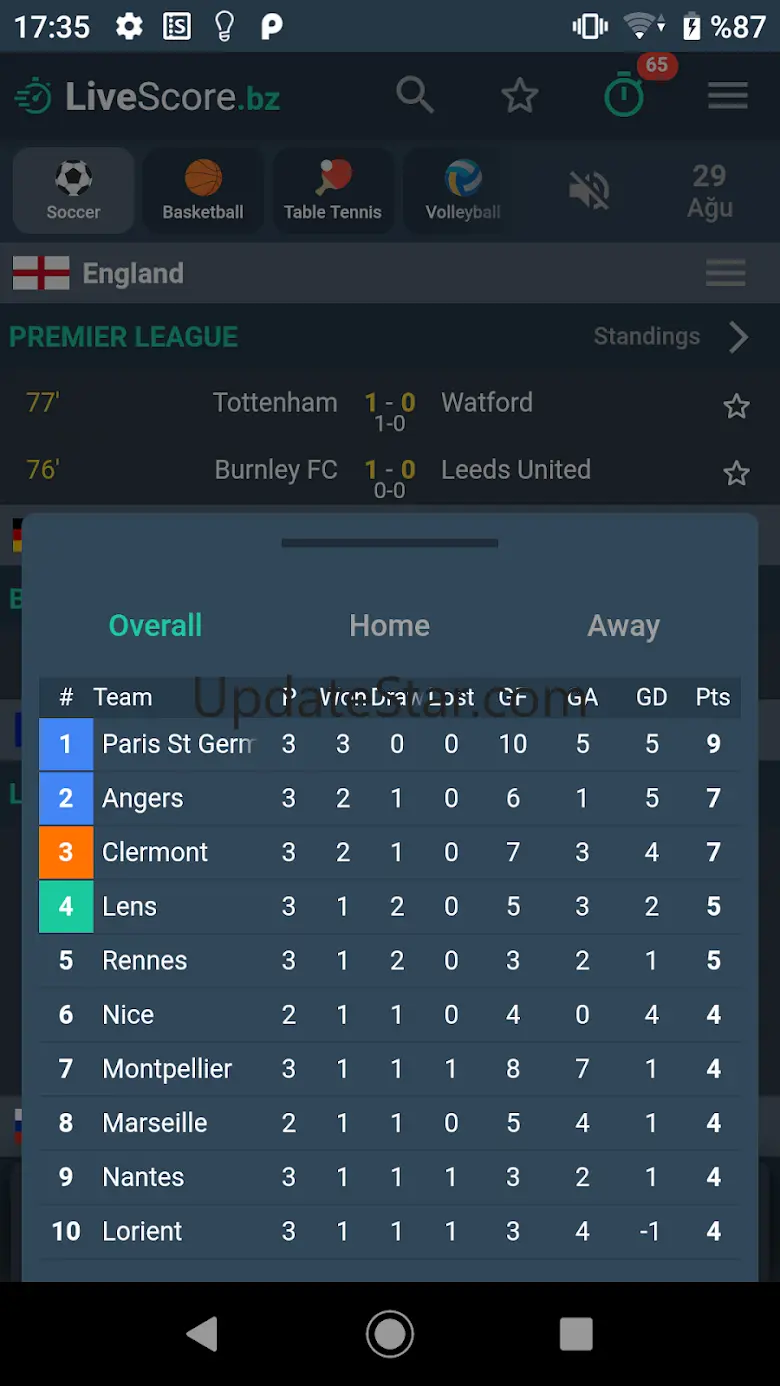Open live matches stopwatch icon
This screenshot has height=1386, width=780.
tap(625, 96)
